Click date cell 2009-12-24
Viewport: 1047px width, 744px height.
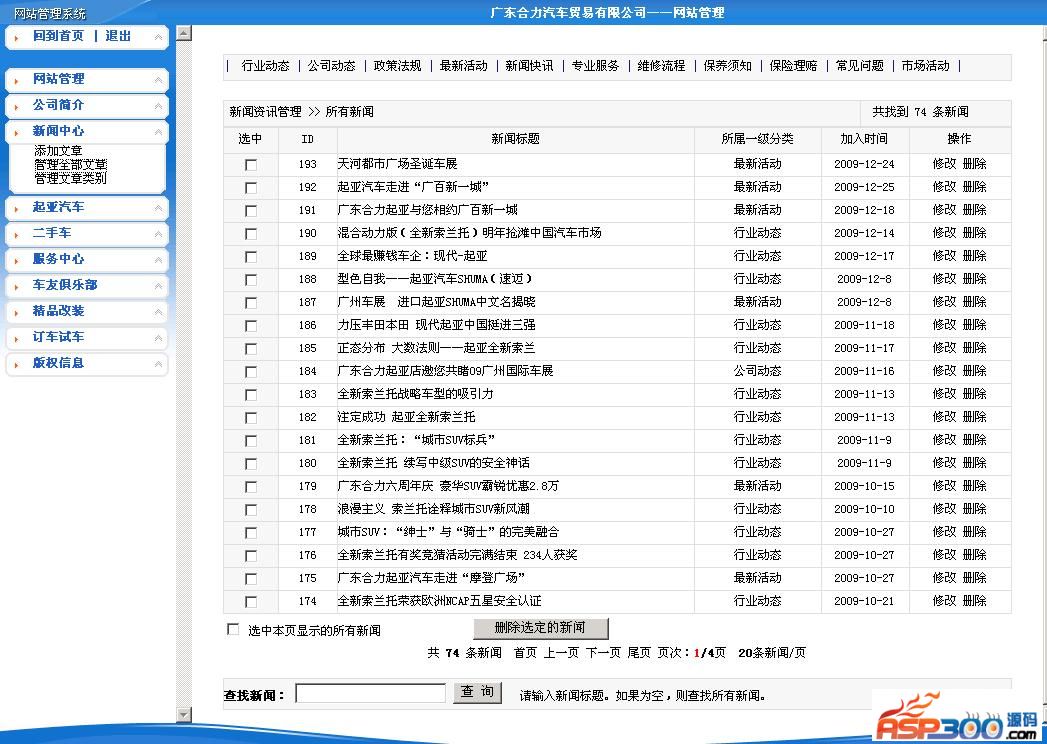(864, 164)
